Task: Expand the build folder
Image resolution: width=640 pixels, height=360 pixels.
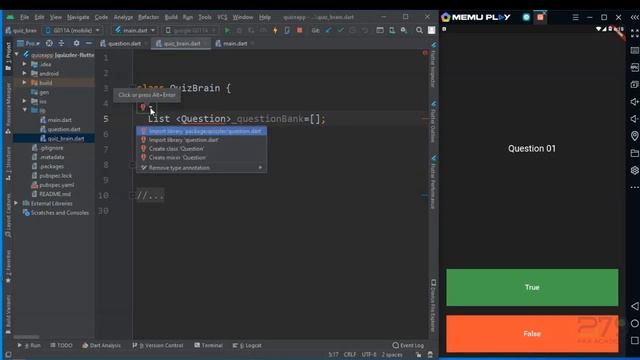Action: [x=24, y=82]
